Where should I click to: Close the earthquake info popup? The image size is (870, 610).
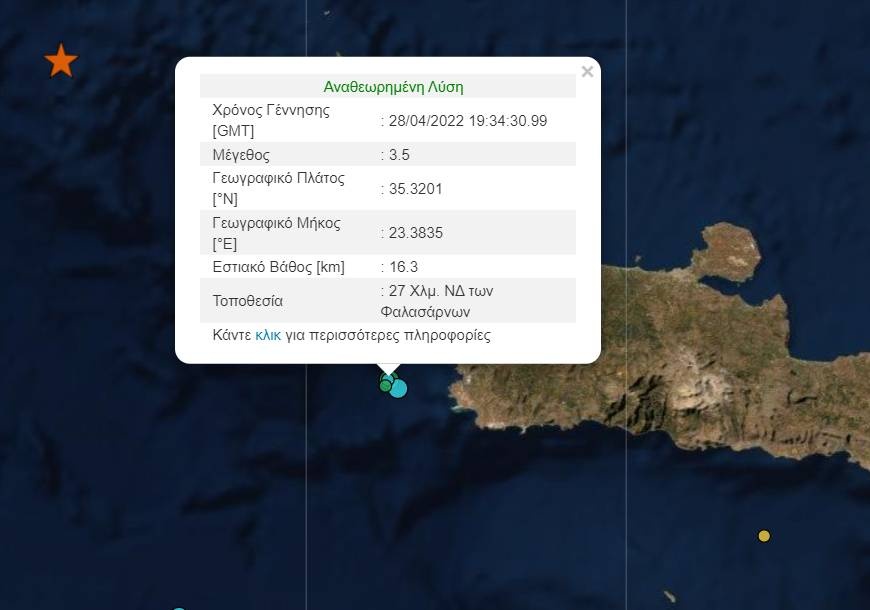point(587,72)
